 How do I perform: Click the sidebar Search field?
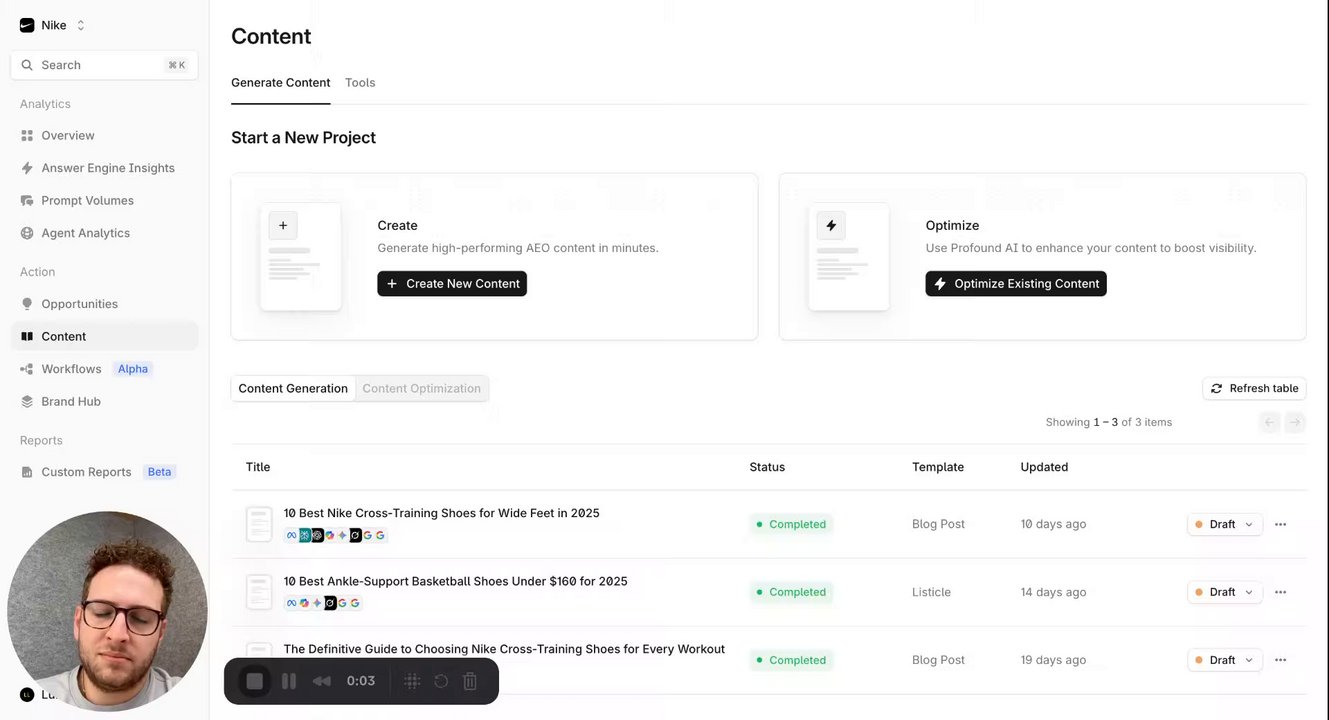(104, 65)
